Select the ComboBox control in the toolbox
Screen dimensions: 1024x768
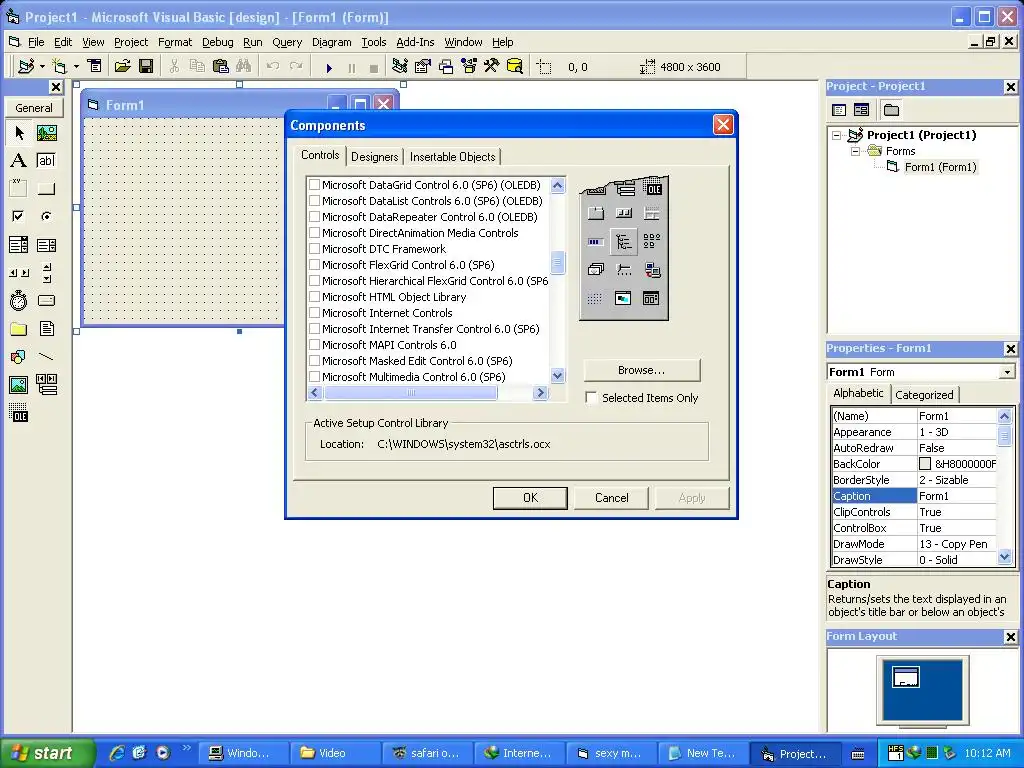coord(19,245)
